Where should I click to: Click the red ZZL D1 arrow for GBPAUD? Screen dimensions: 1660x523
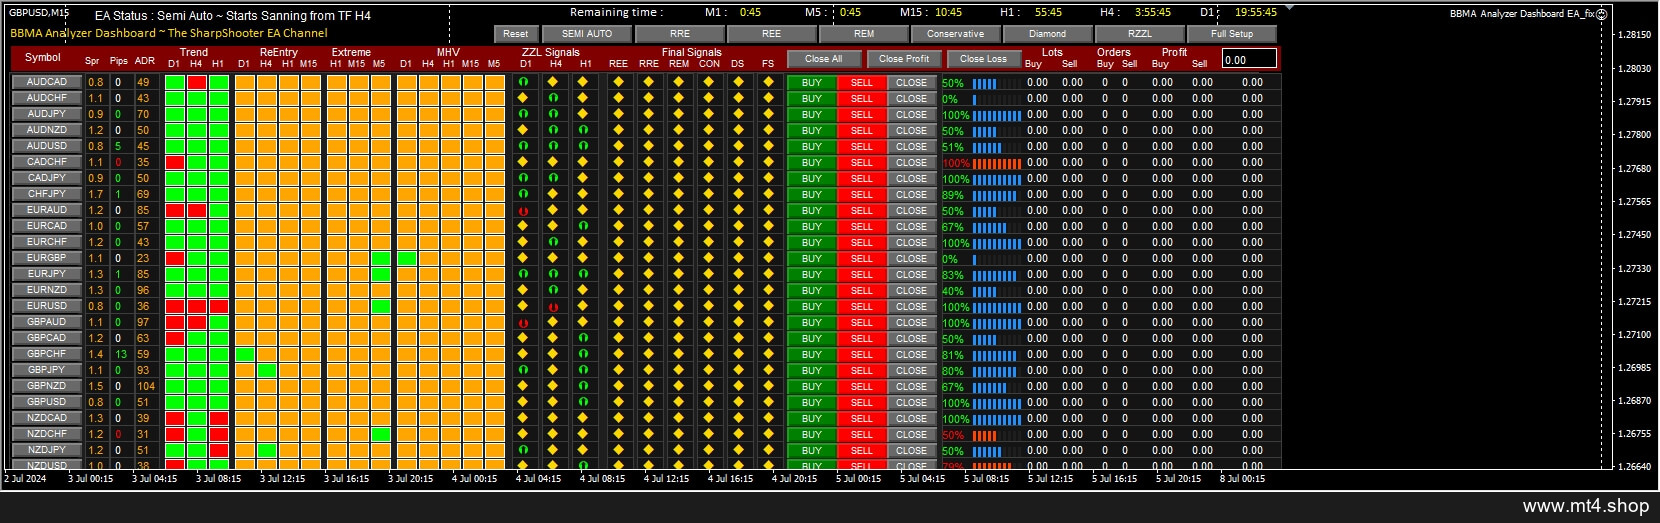(523, 322)
